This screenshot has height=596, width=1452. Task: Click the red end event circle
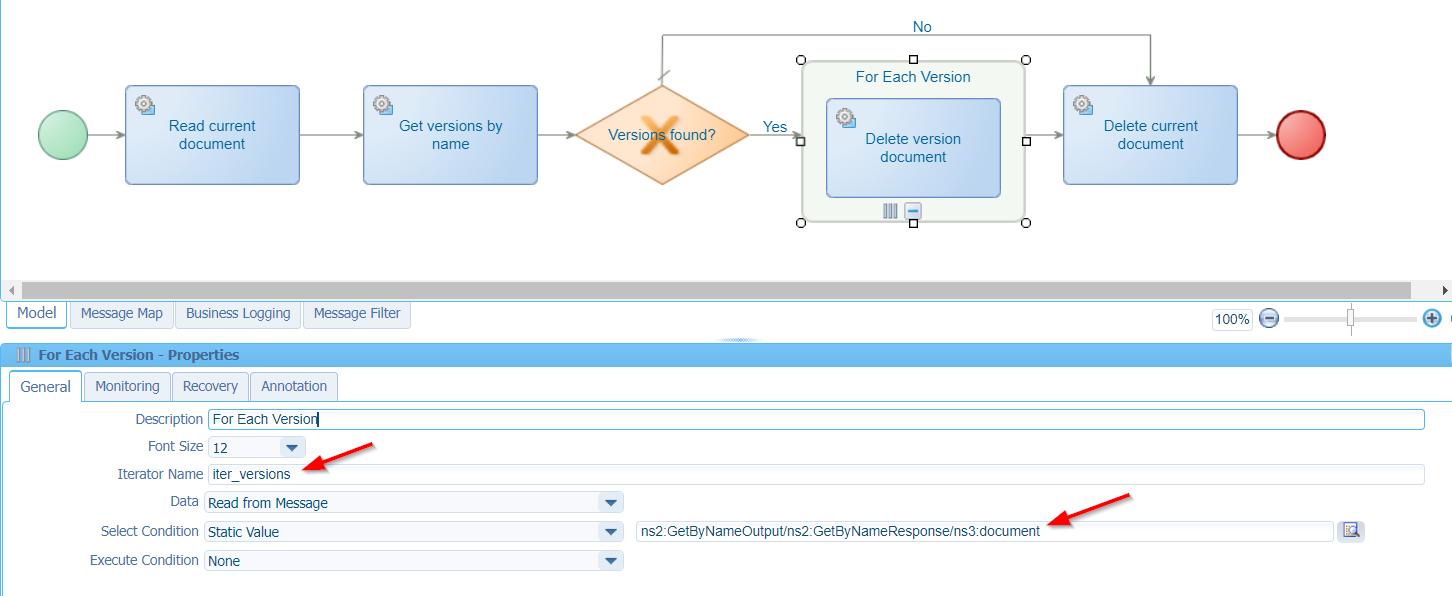pyautogui.click(x=1301, y=135)
